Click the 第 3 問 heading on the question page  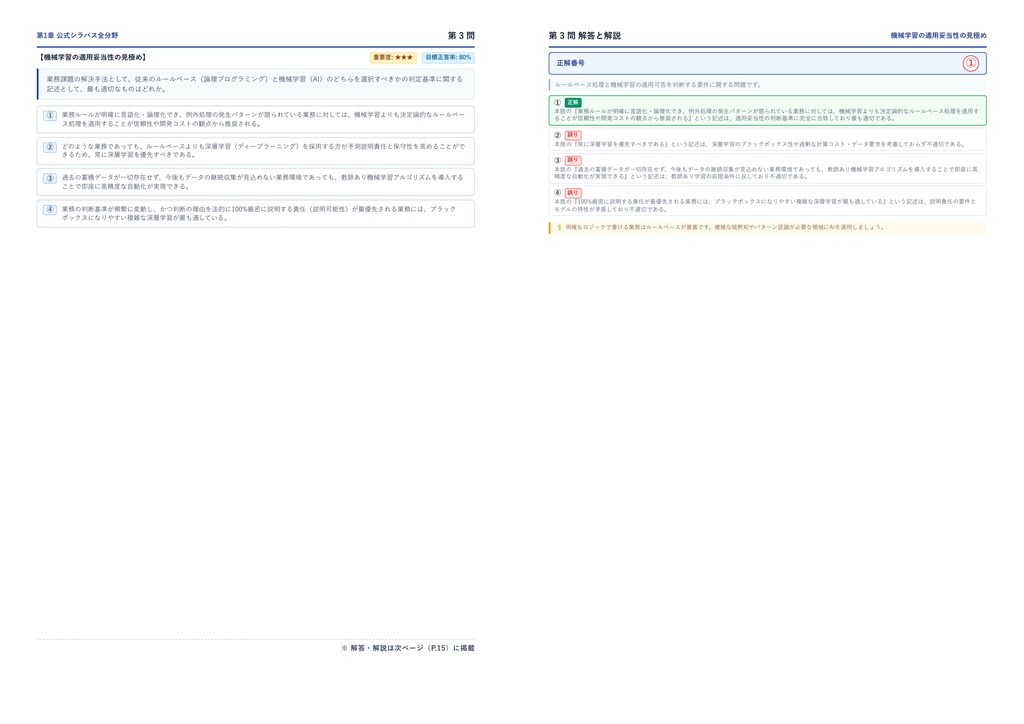coord(461,35)
